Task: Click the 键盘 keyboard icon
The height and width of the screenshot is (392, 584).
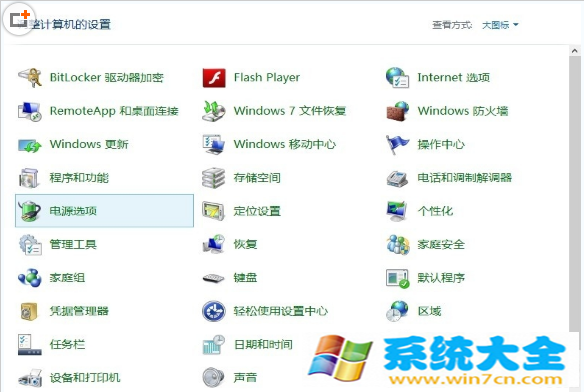Action: (x=214, y=278)
